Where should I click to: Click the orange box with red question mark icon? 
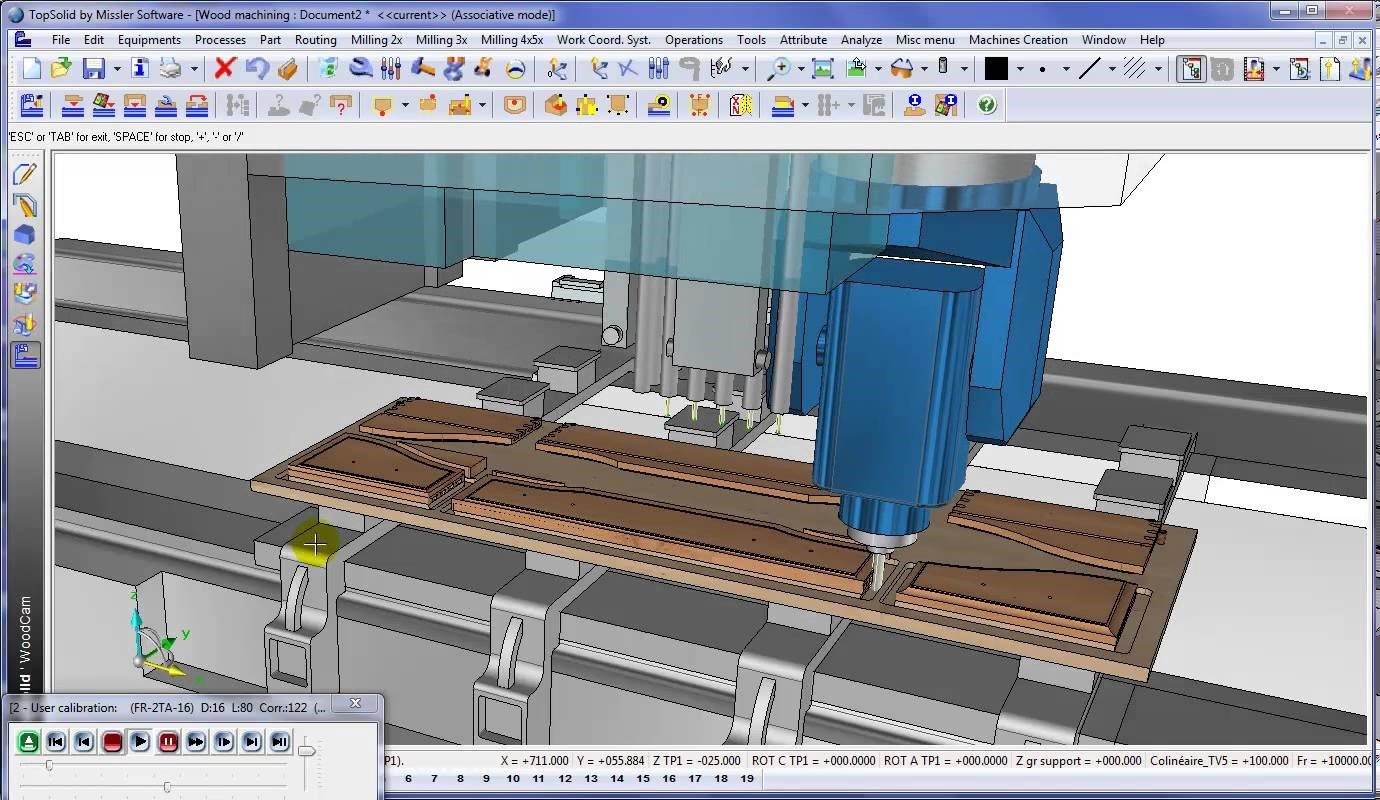click(x=341, y=104)
